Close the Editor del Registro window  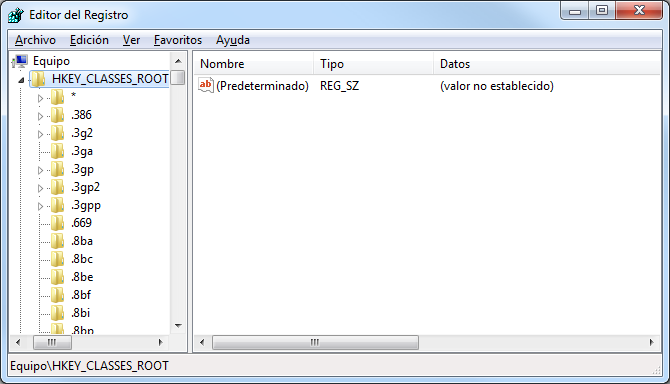tap(639, 11)
